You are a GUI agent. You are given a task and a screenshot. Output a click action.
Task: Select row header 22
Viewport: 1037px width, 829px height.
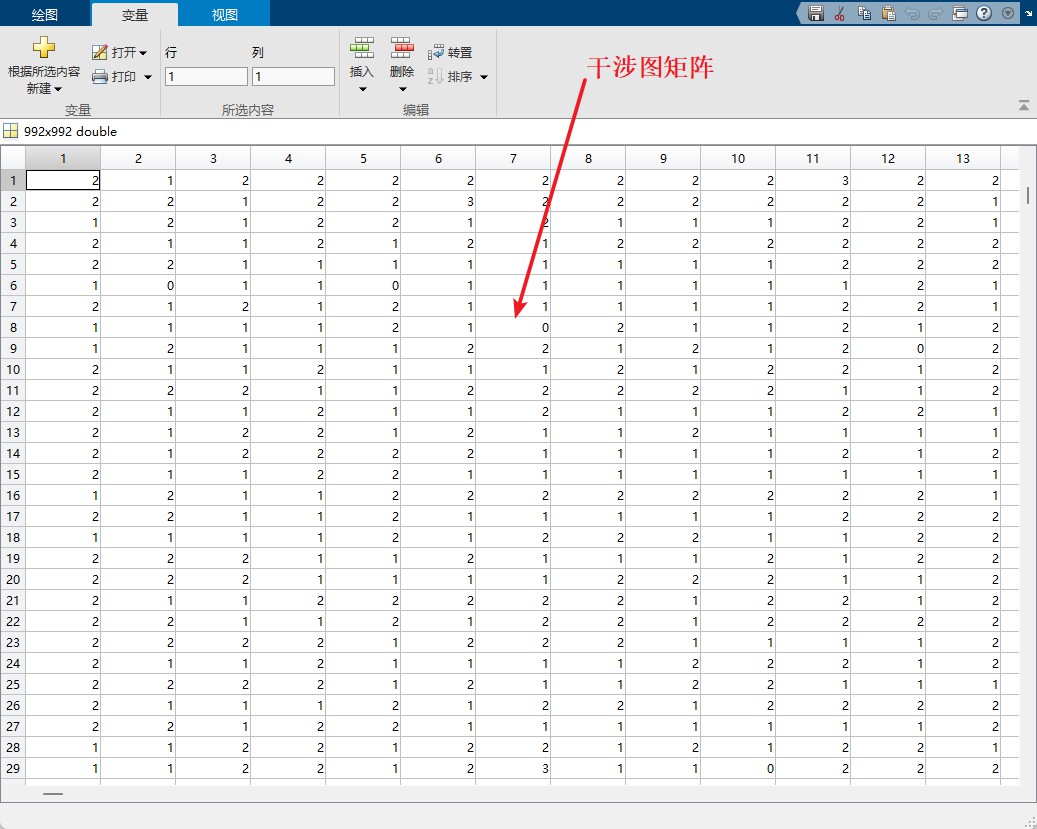pyautogui.click(x=13, y=622)
